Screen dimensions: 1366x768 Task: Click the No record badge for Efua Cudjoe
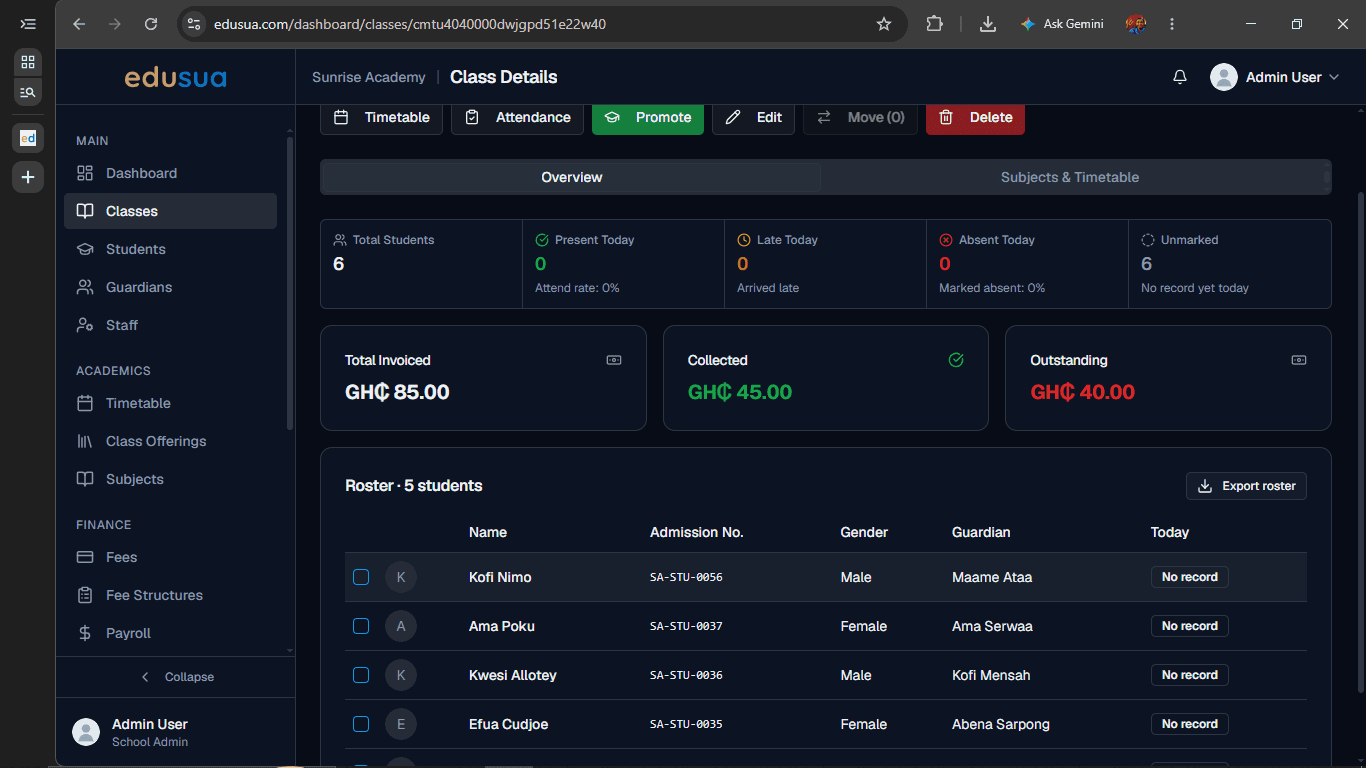[x=1190, y=724]
